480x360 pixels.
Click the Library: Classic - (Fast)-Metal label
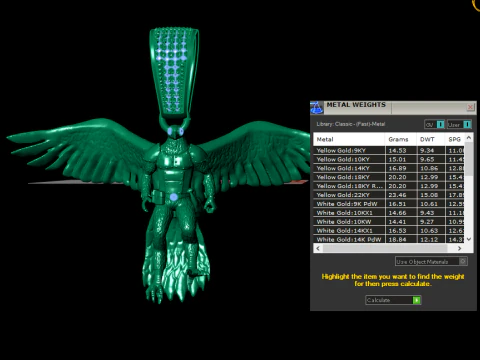(x=351, y=124)
